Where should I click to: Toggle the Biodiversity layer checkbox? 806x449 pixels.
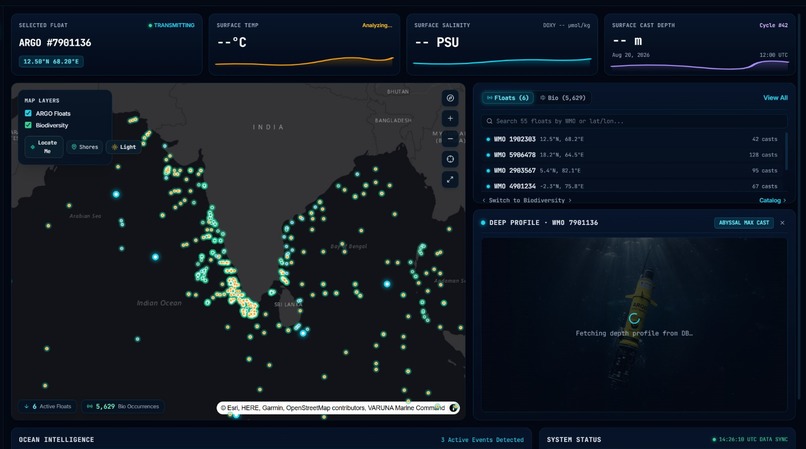coord(28,125)
